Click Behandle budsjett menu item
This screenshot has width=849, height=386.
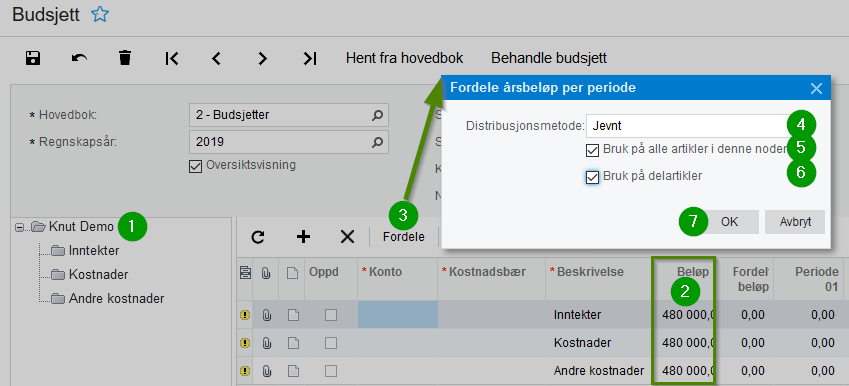coord(549,58)
